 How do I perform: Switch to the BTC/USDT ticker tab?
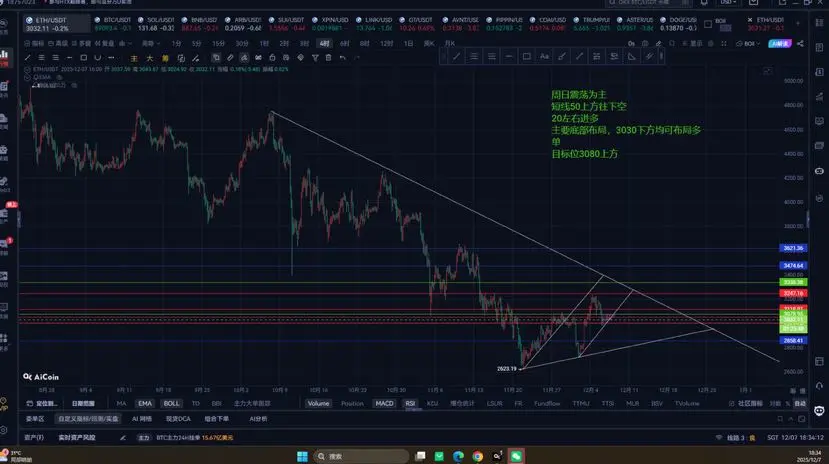pyautogui.click(x=113, y=24)
